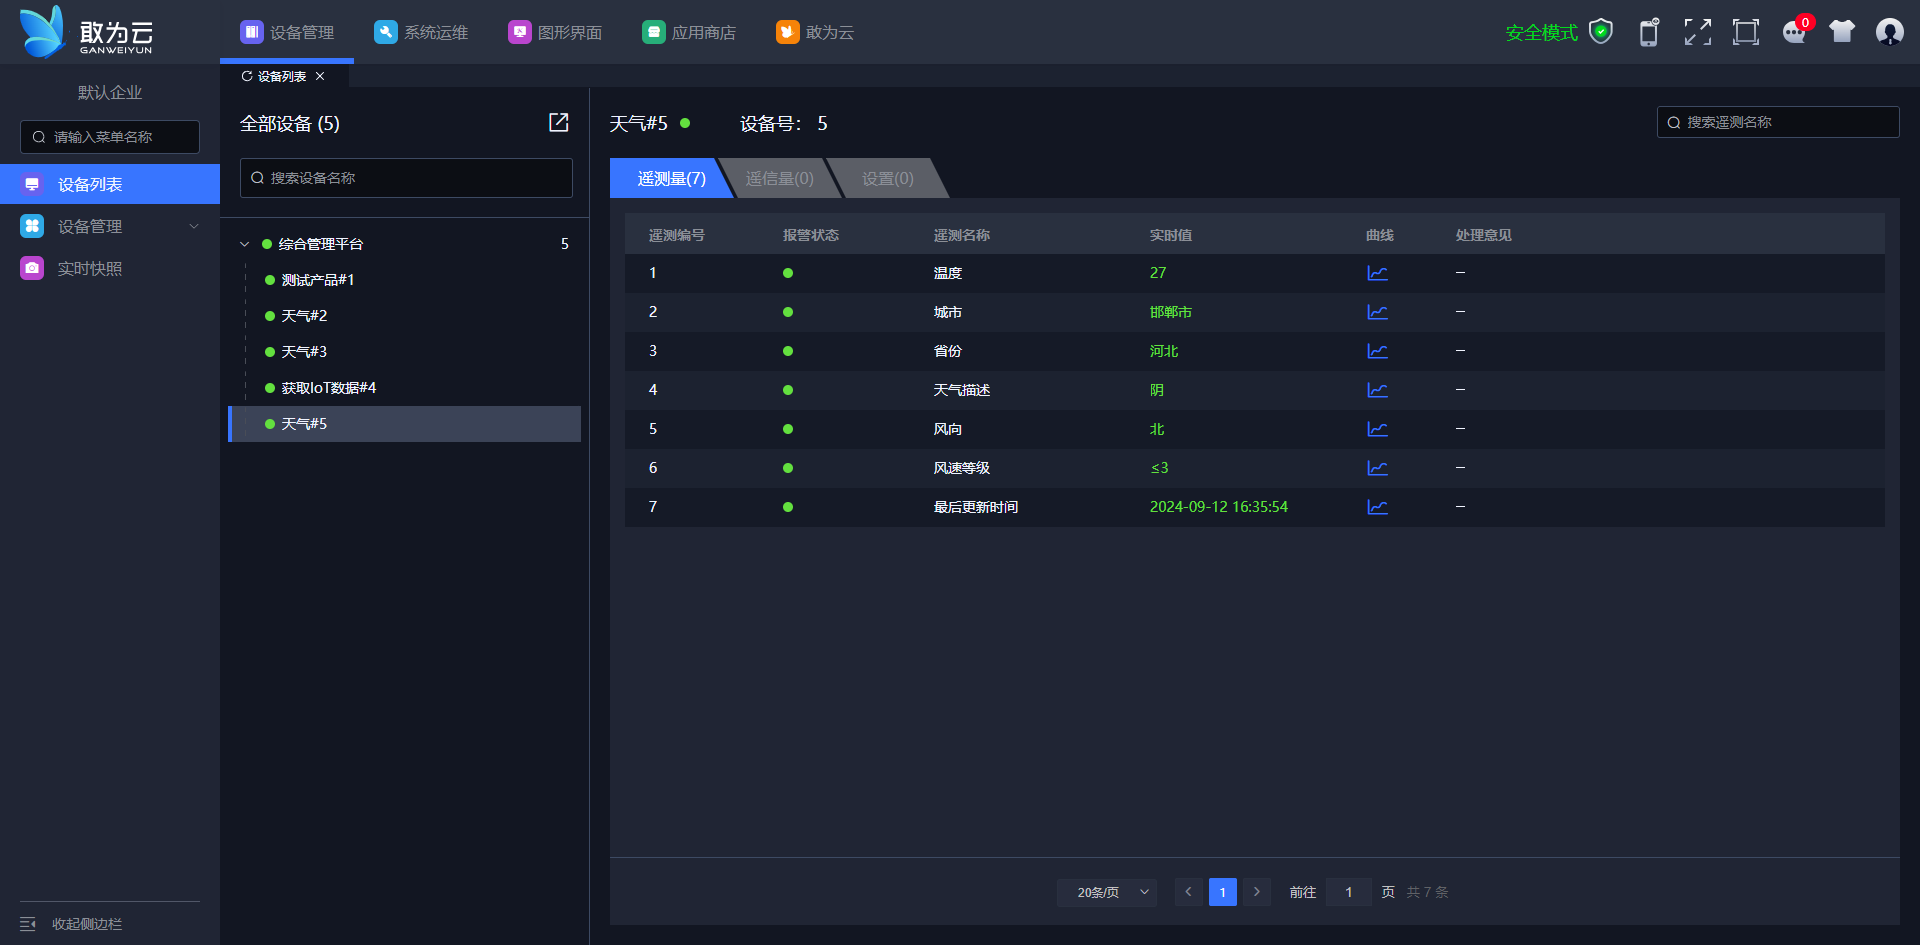Click the 遥测名称 column header
Viewport: 1920px width, 945px height.
pyautogui.click(x=962, y=235)
